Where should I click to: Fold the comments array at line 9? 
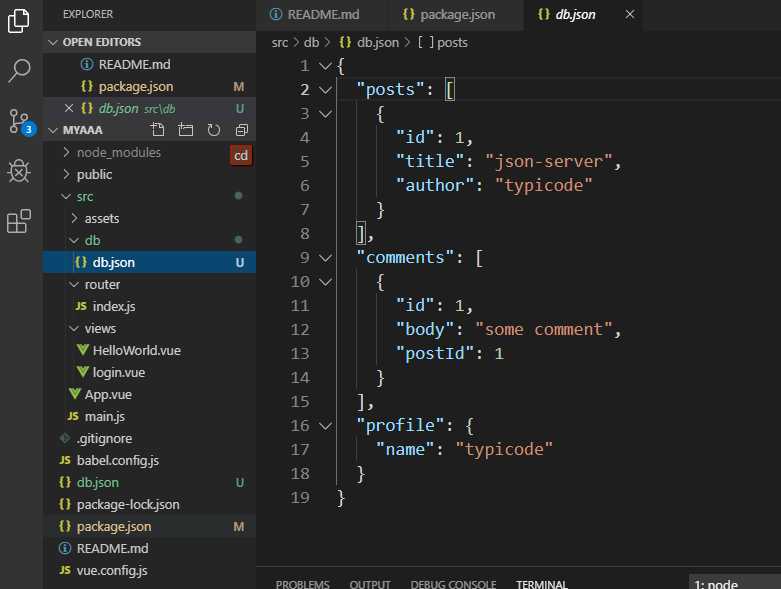coord(325,257)
